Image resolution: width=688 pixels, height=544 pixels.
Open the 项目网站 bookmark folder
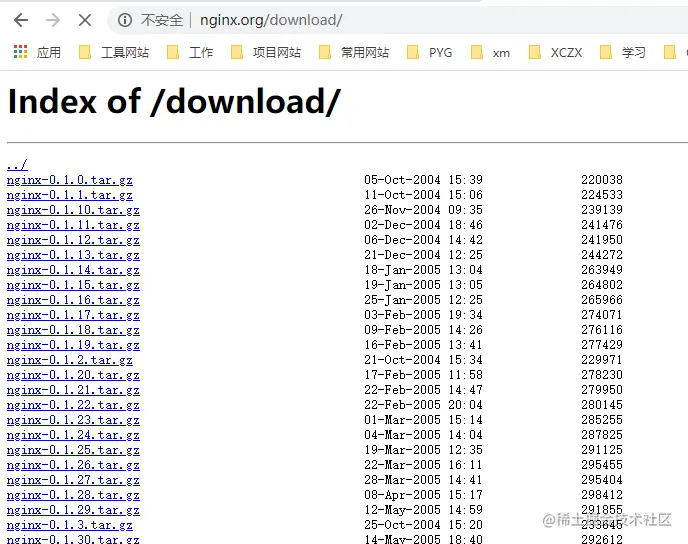coord(266,52)
